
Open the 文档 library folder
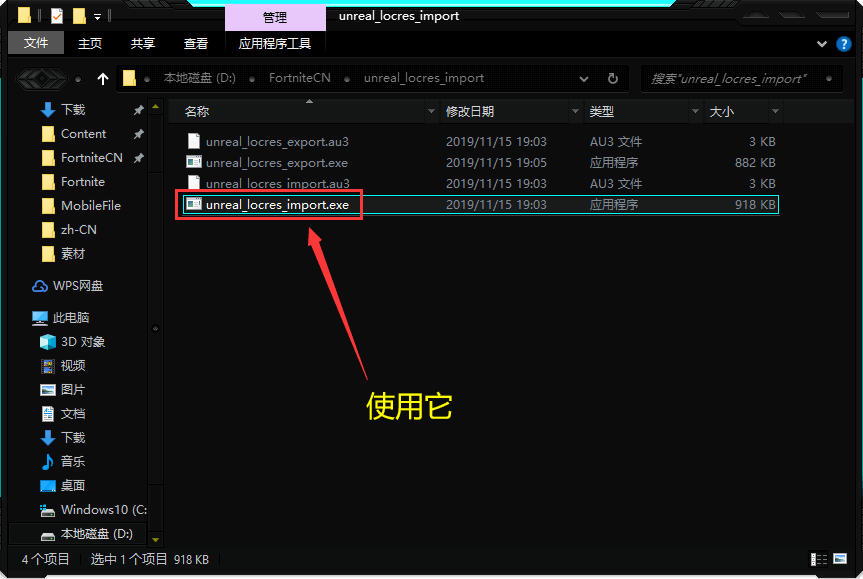(73, 414)
